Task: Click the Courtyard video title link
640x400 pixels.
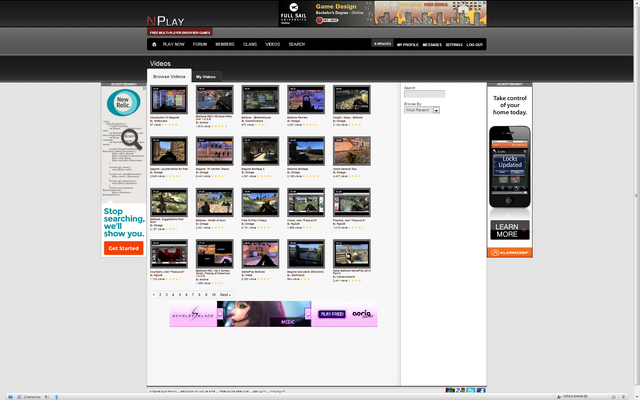Action: pyautogui.click(x=167, y=271)
